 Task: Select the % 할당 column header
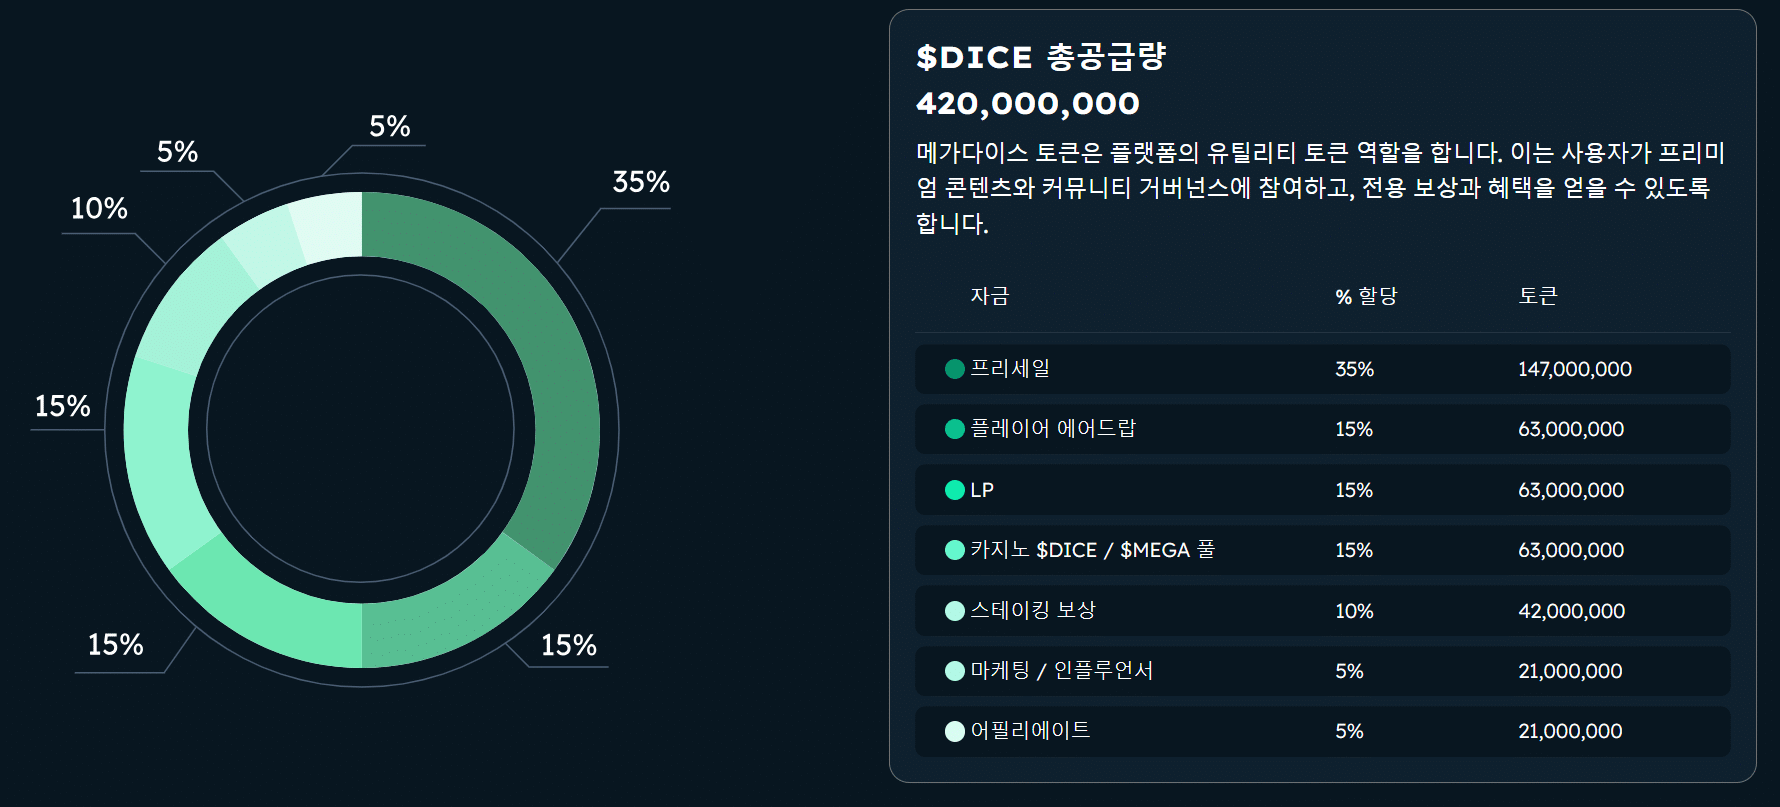1366,296
